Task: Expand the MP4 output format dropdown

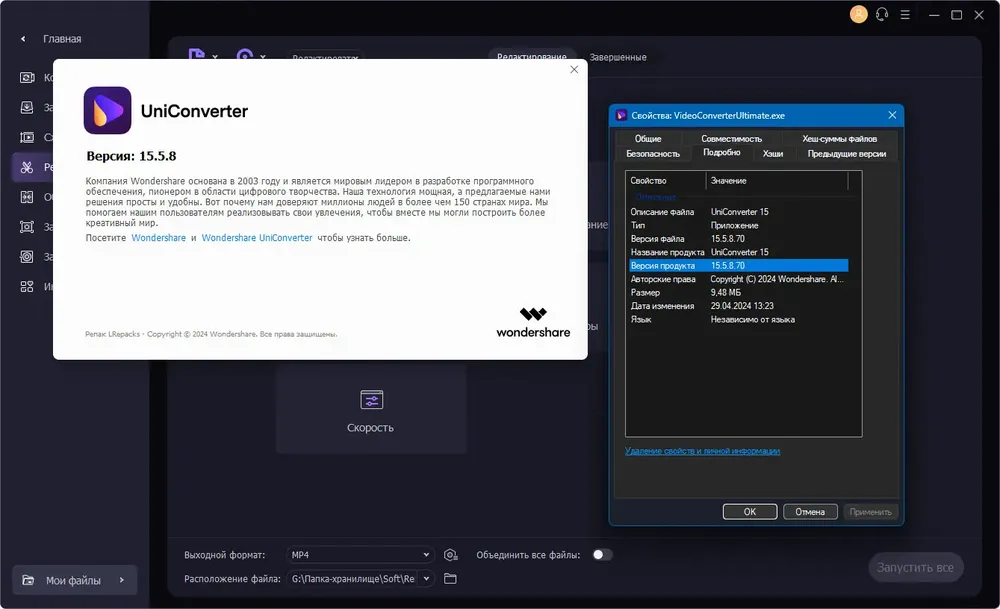Action: [360, 555]
